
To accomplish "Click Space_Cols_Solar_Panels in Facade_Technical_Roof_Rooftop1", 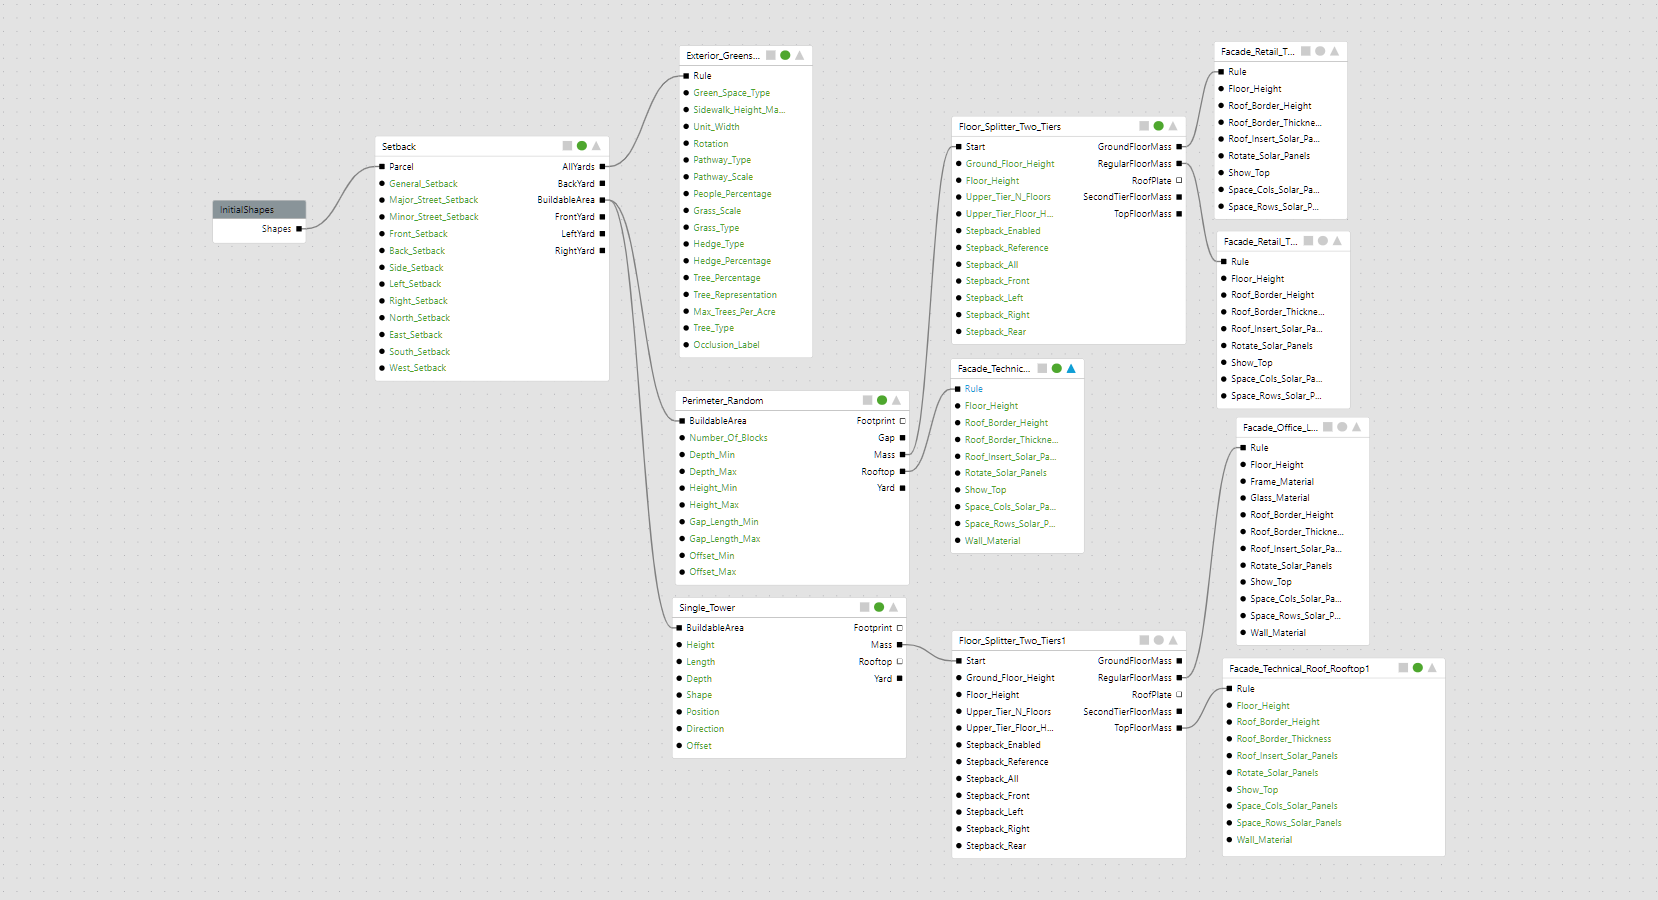I will (1287, 806).
